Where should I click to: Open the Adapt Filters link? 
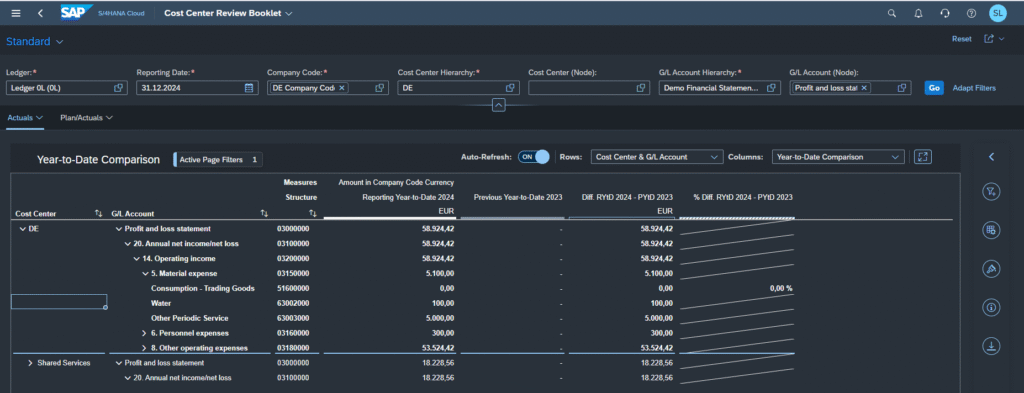click(x=974, y=87)
